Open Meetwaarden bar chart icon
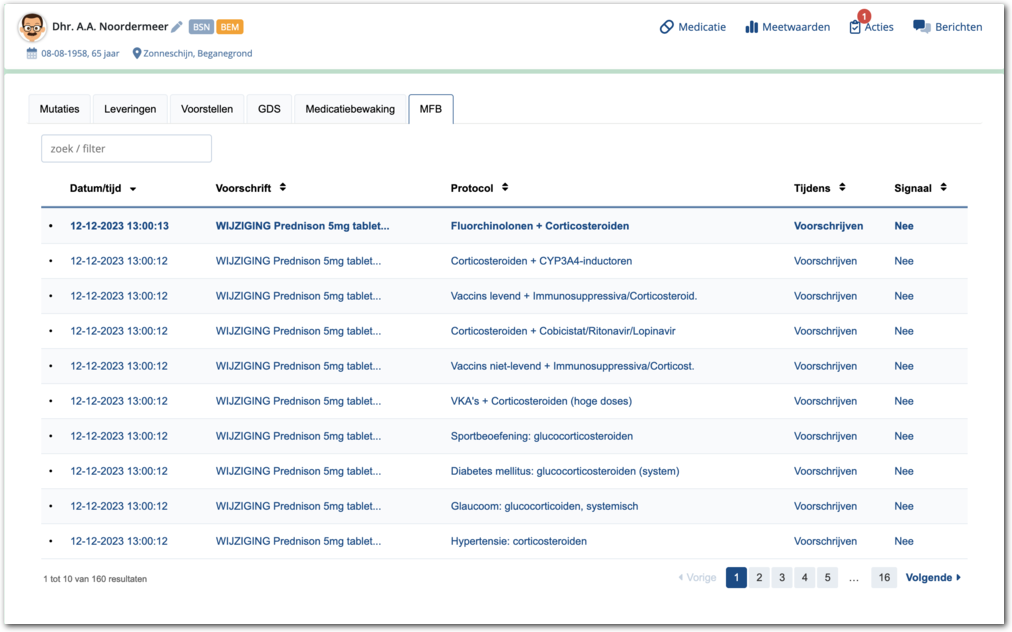Viewport: 1012px width, 632px height. click(751, 27)
